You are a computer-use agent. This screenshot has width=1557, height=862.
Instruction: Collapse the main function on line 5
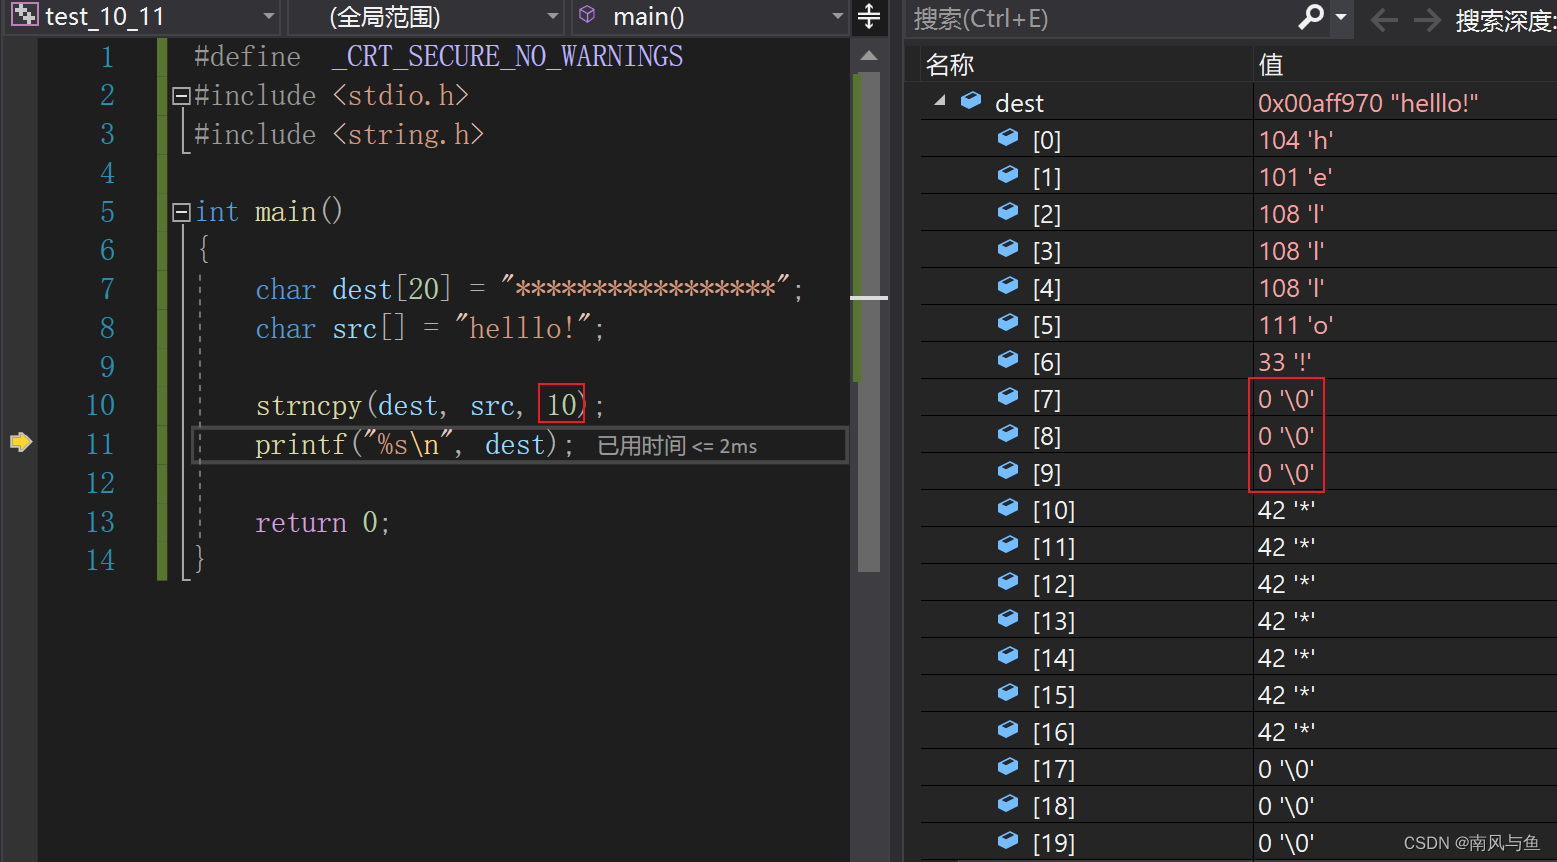[181, 212]
